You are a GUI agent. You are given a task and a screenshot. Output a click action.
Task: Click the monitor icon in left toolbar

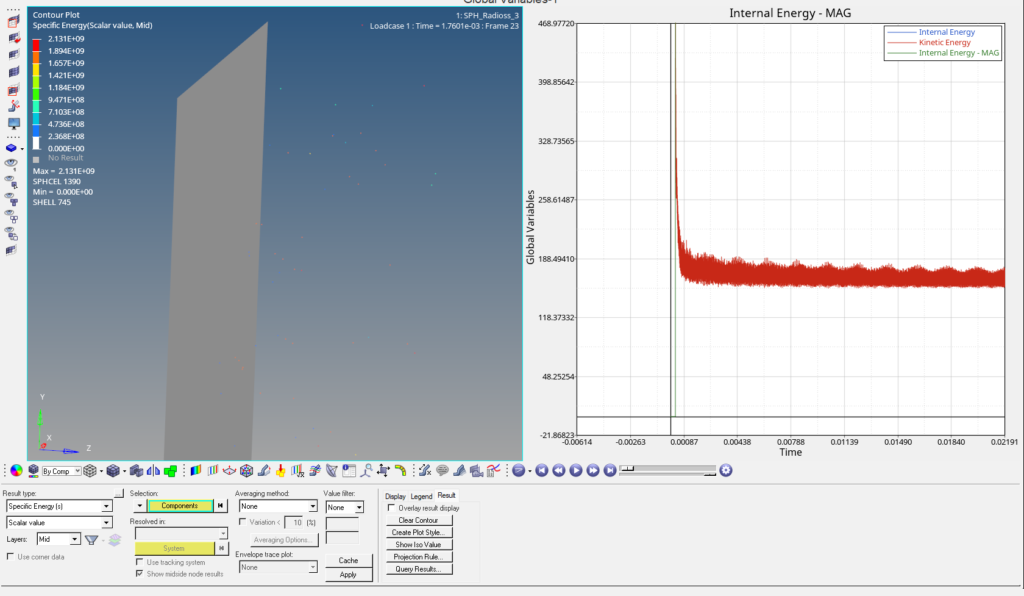tap(14, 123)
